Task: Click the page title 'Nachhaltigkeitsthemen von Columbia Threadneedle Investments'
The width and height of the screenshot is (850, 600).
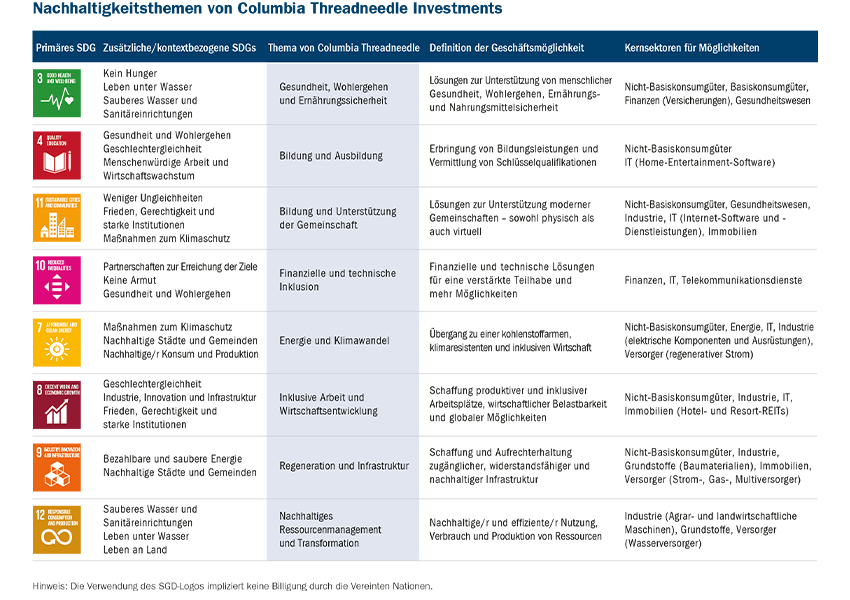Action: click(x=267, y=9)
